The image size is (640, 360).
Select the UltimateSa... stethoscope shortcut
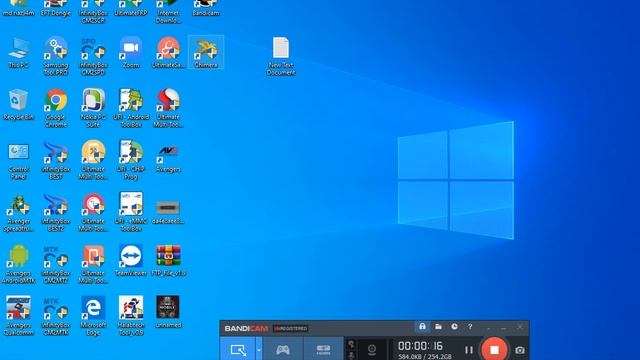click(168, 52)
